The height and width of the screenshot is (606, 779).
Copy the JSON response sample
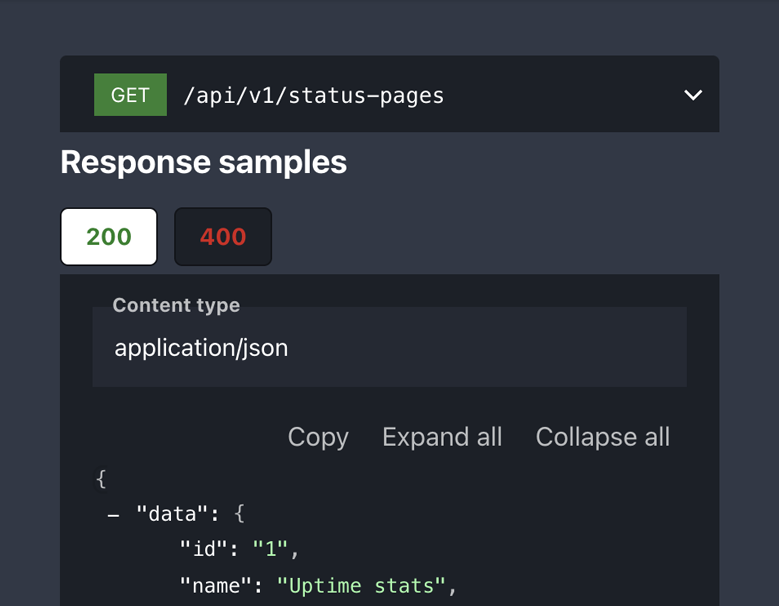(x=318, y=437)
